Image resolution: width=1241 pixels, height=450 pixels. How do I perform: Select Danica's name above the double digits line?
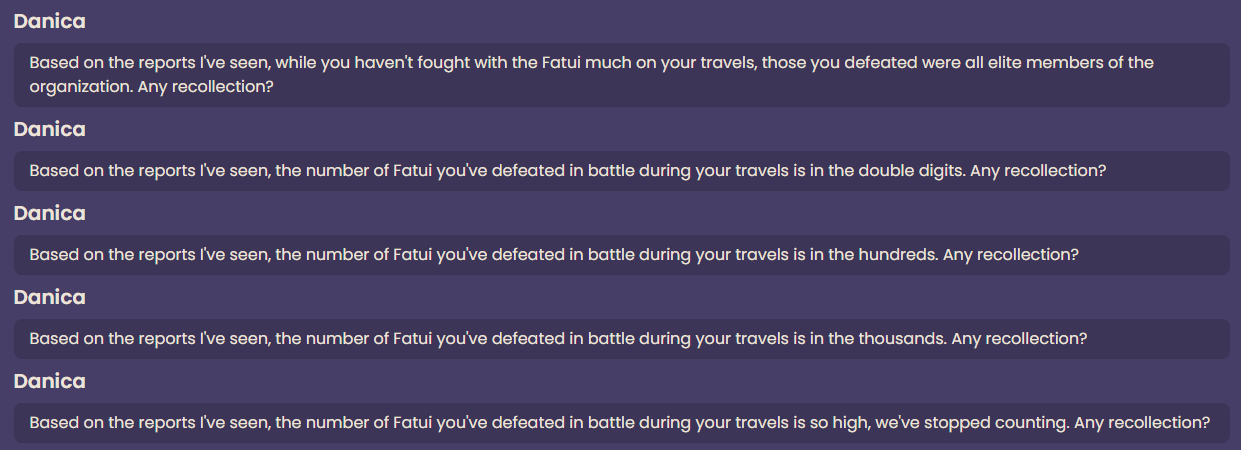click(50, 129)
